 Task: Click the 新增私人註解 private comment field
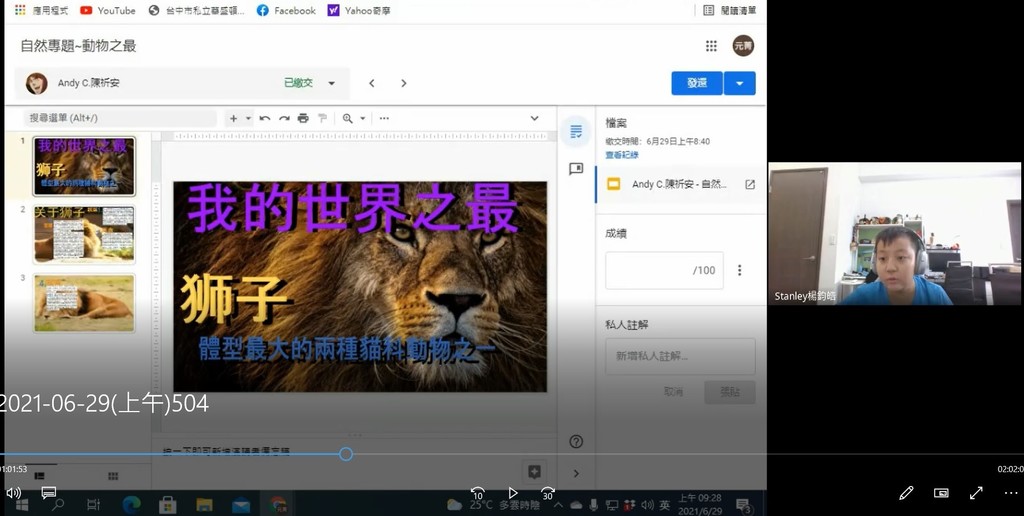click(680, 356)
